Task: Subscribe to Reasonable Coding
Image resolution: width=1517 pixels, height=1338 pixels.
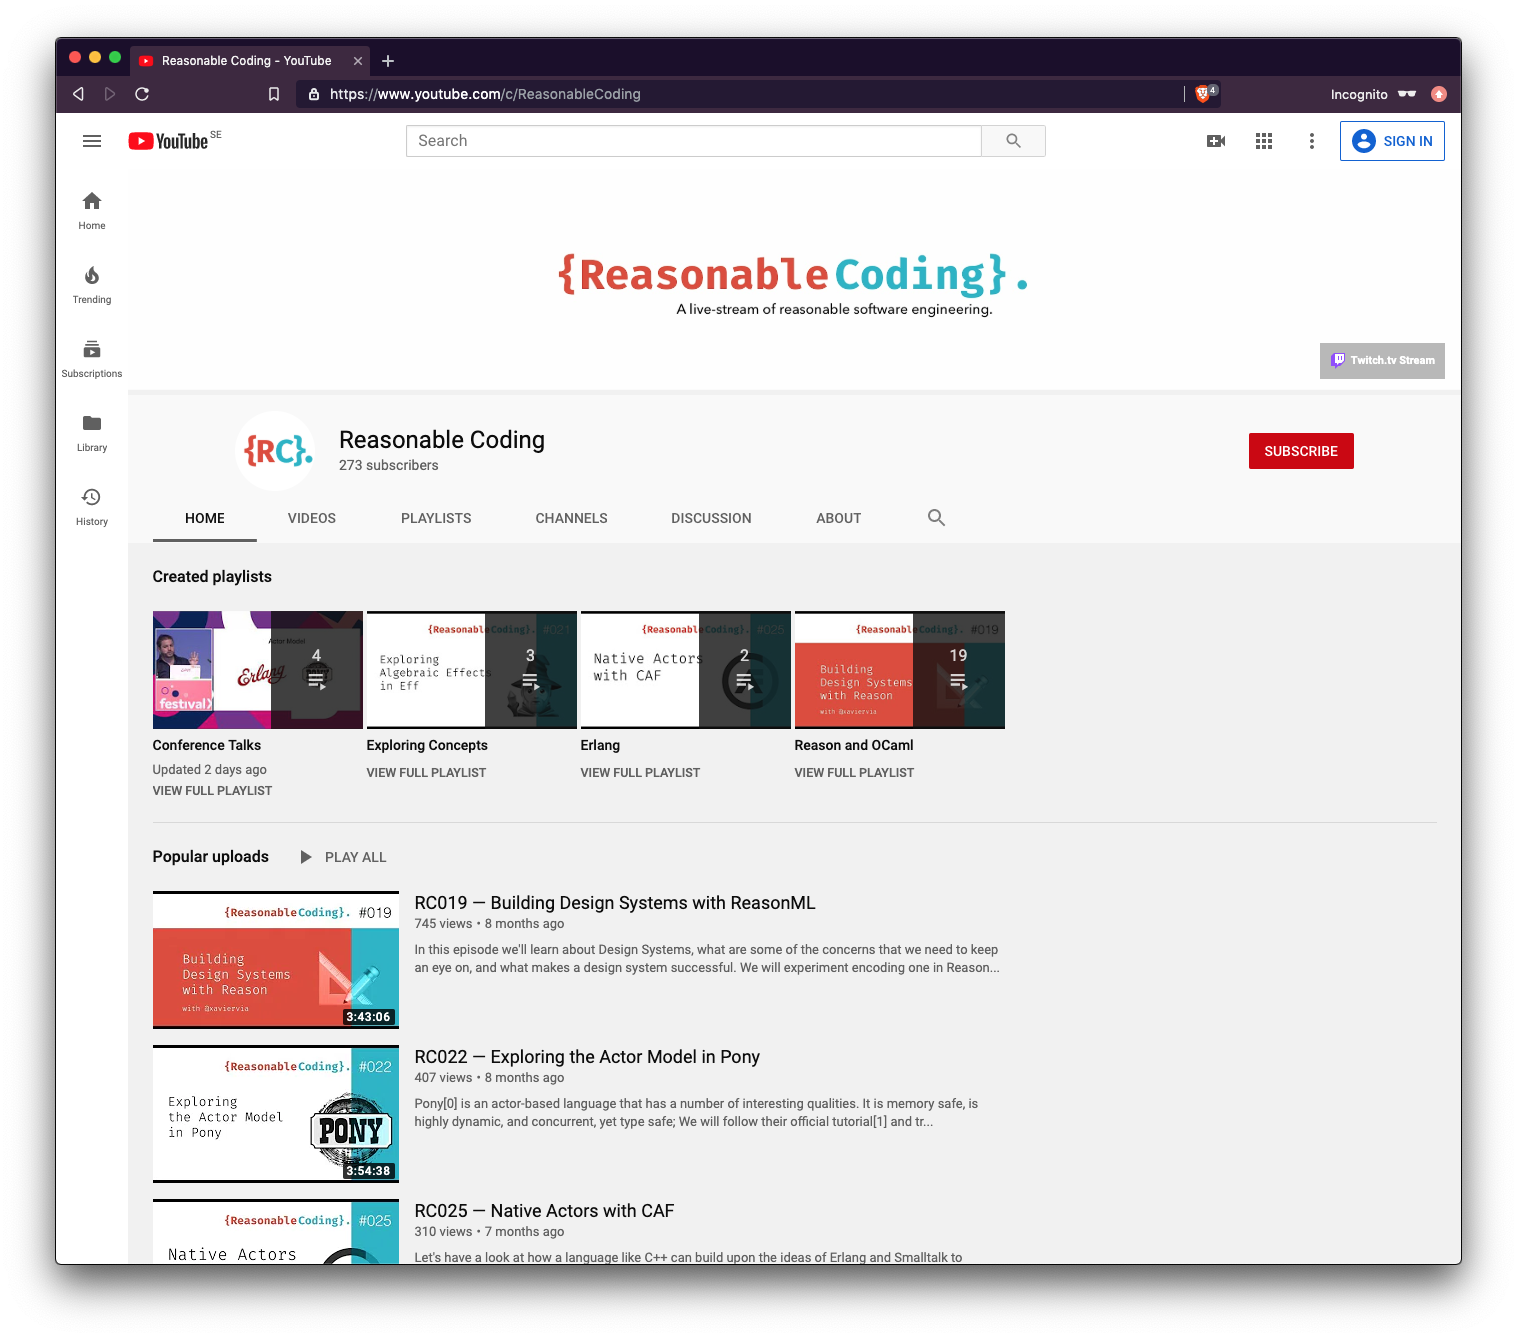Action: click(1300, 451)
